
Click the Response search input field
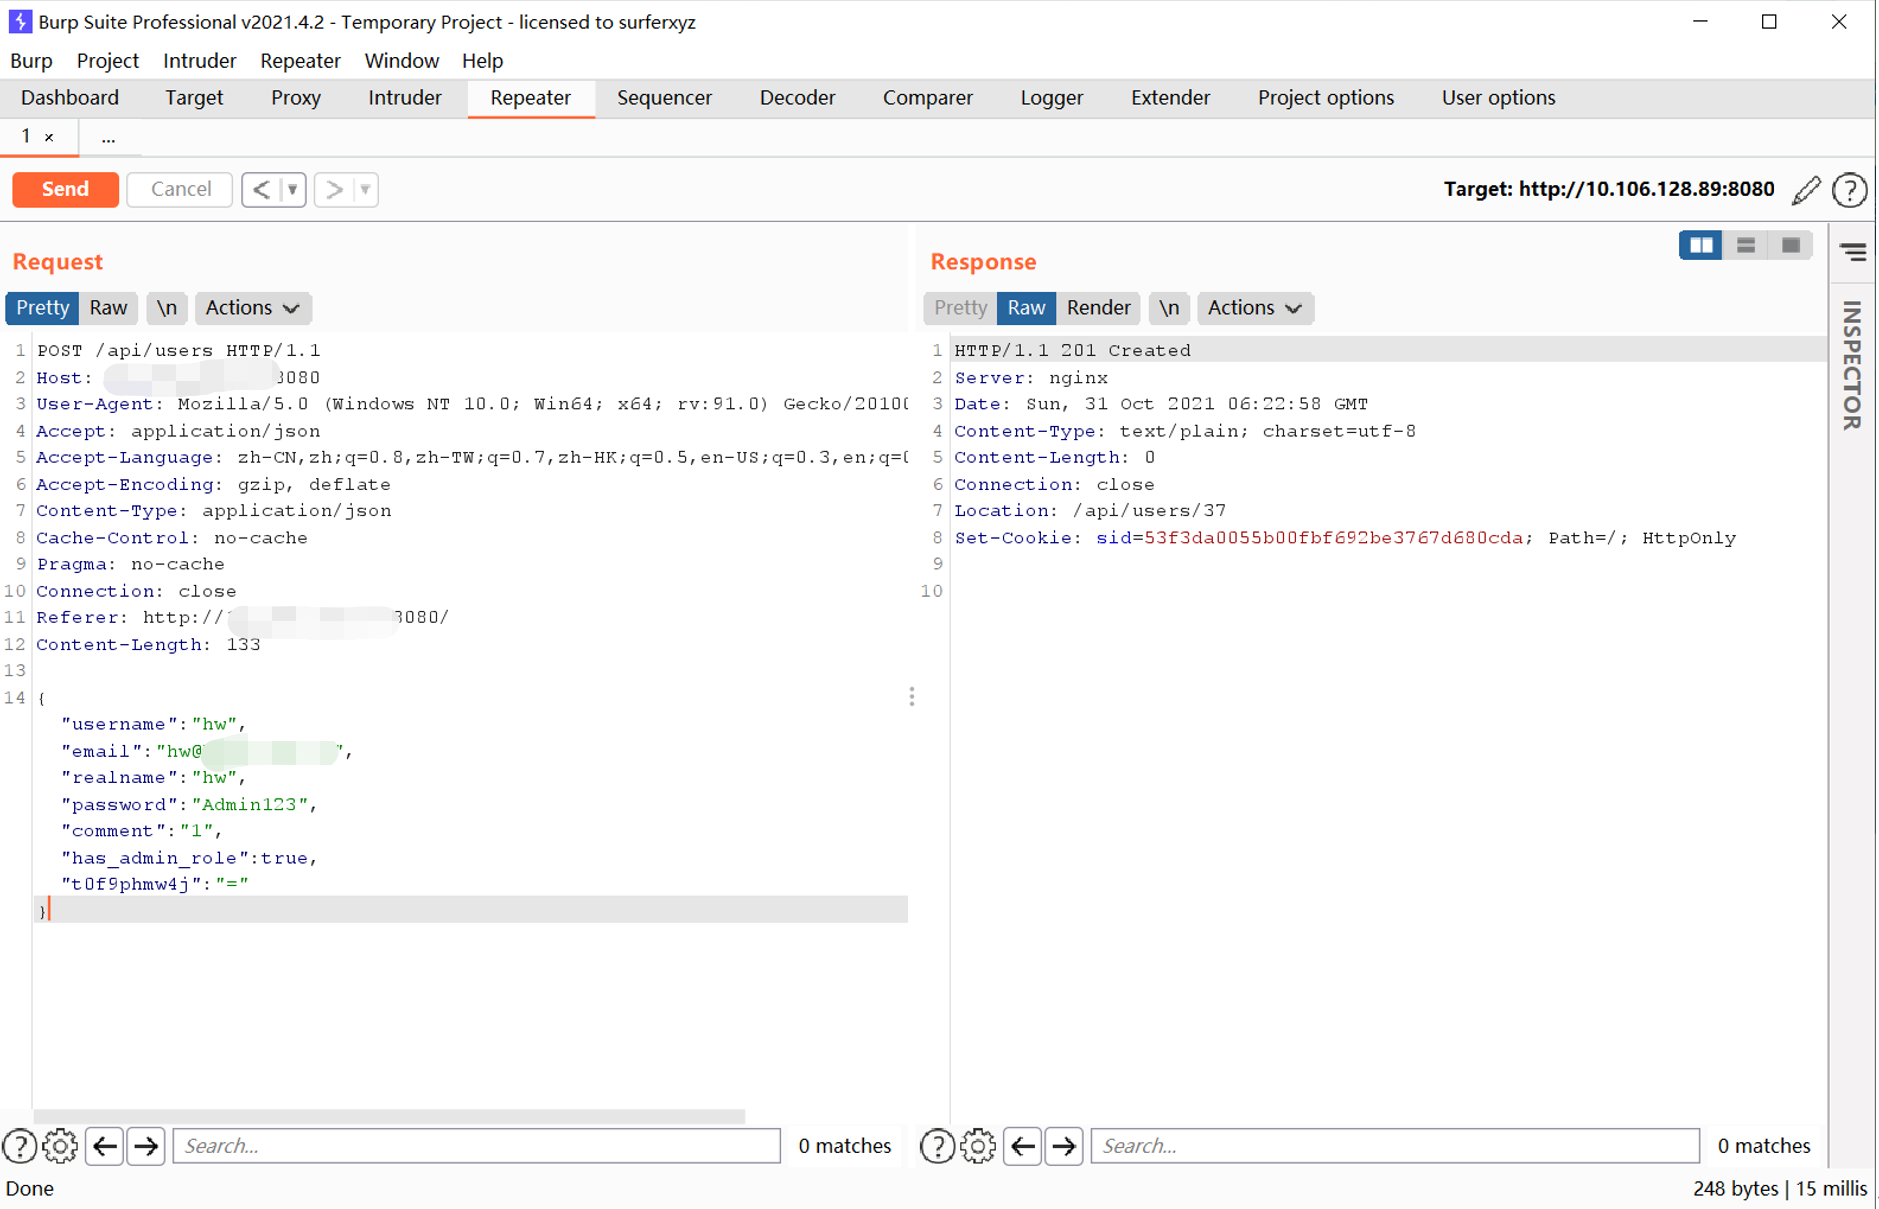(x=1395, y=1146)
